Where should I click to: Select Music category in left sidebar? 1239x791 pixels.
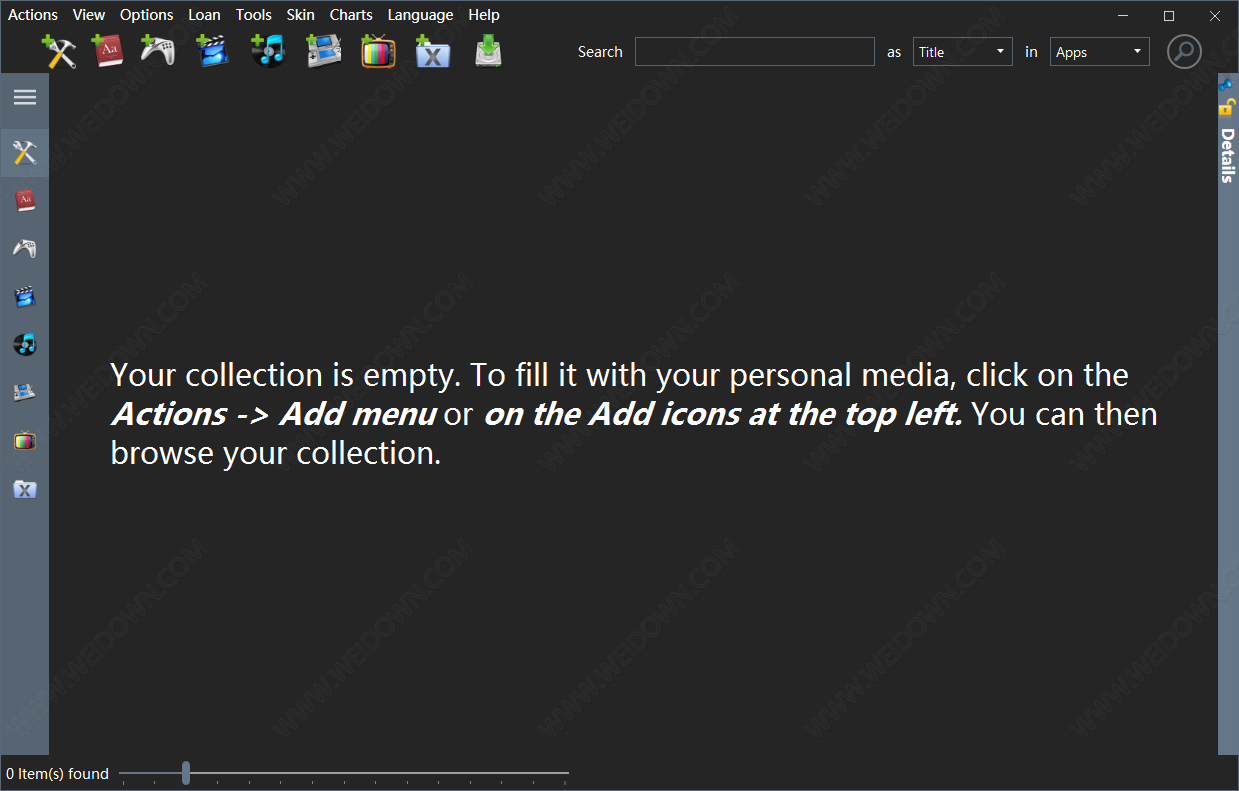[x=25, y=344]
